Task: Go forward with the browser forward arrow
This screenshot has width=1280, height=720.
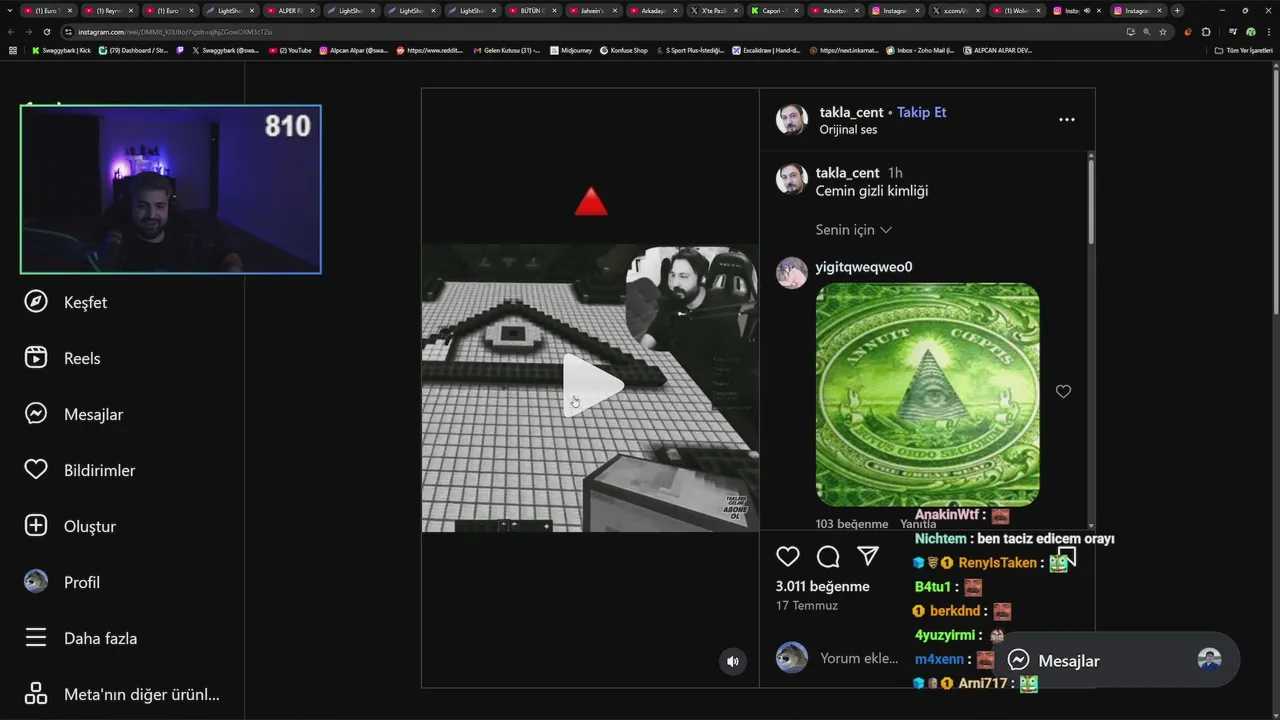Action: point(29,32)
